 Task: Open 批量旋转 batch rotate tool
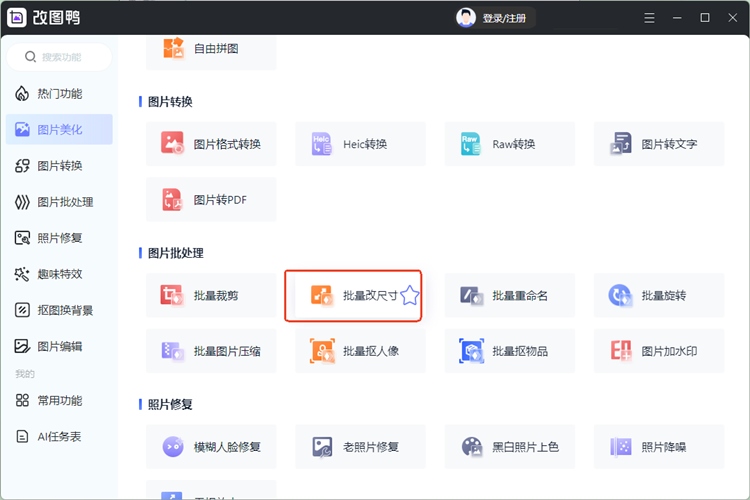[659, 295]
